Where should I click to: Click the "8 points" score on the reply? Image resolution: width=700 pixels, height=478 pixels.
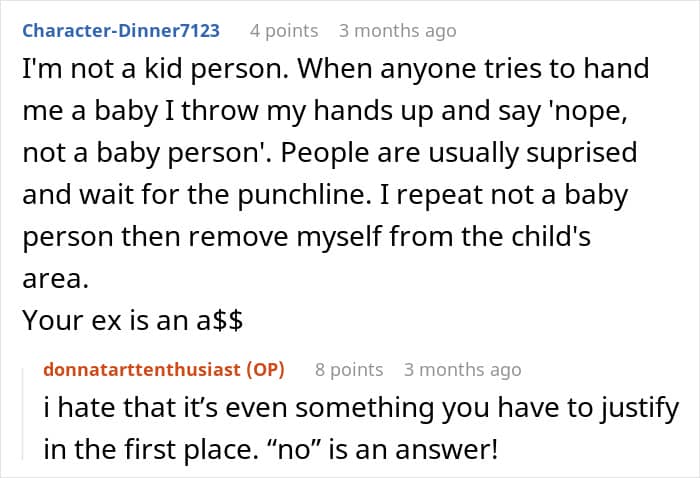coord(349,370)
